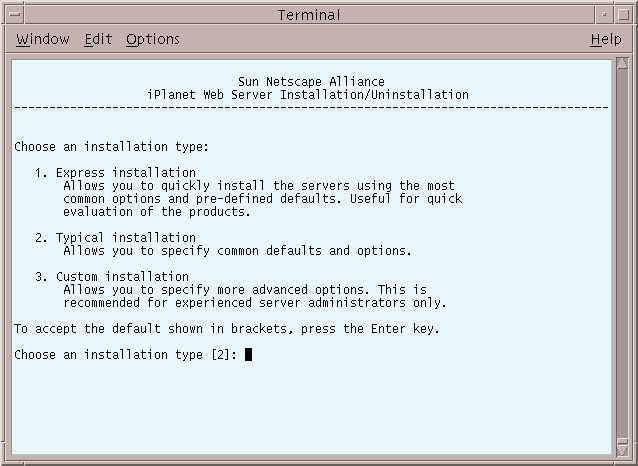Click "2. Typical installation" text
638x466 pixels.
point(115,238)
